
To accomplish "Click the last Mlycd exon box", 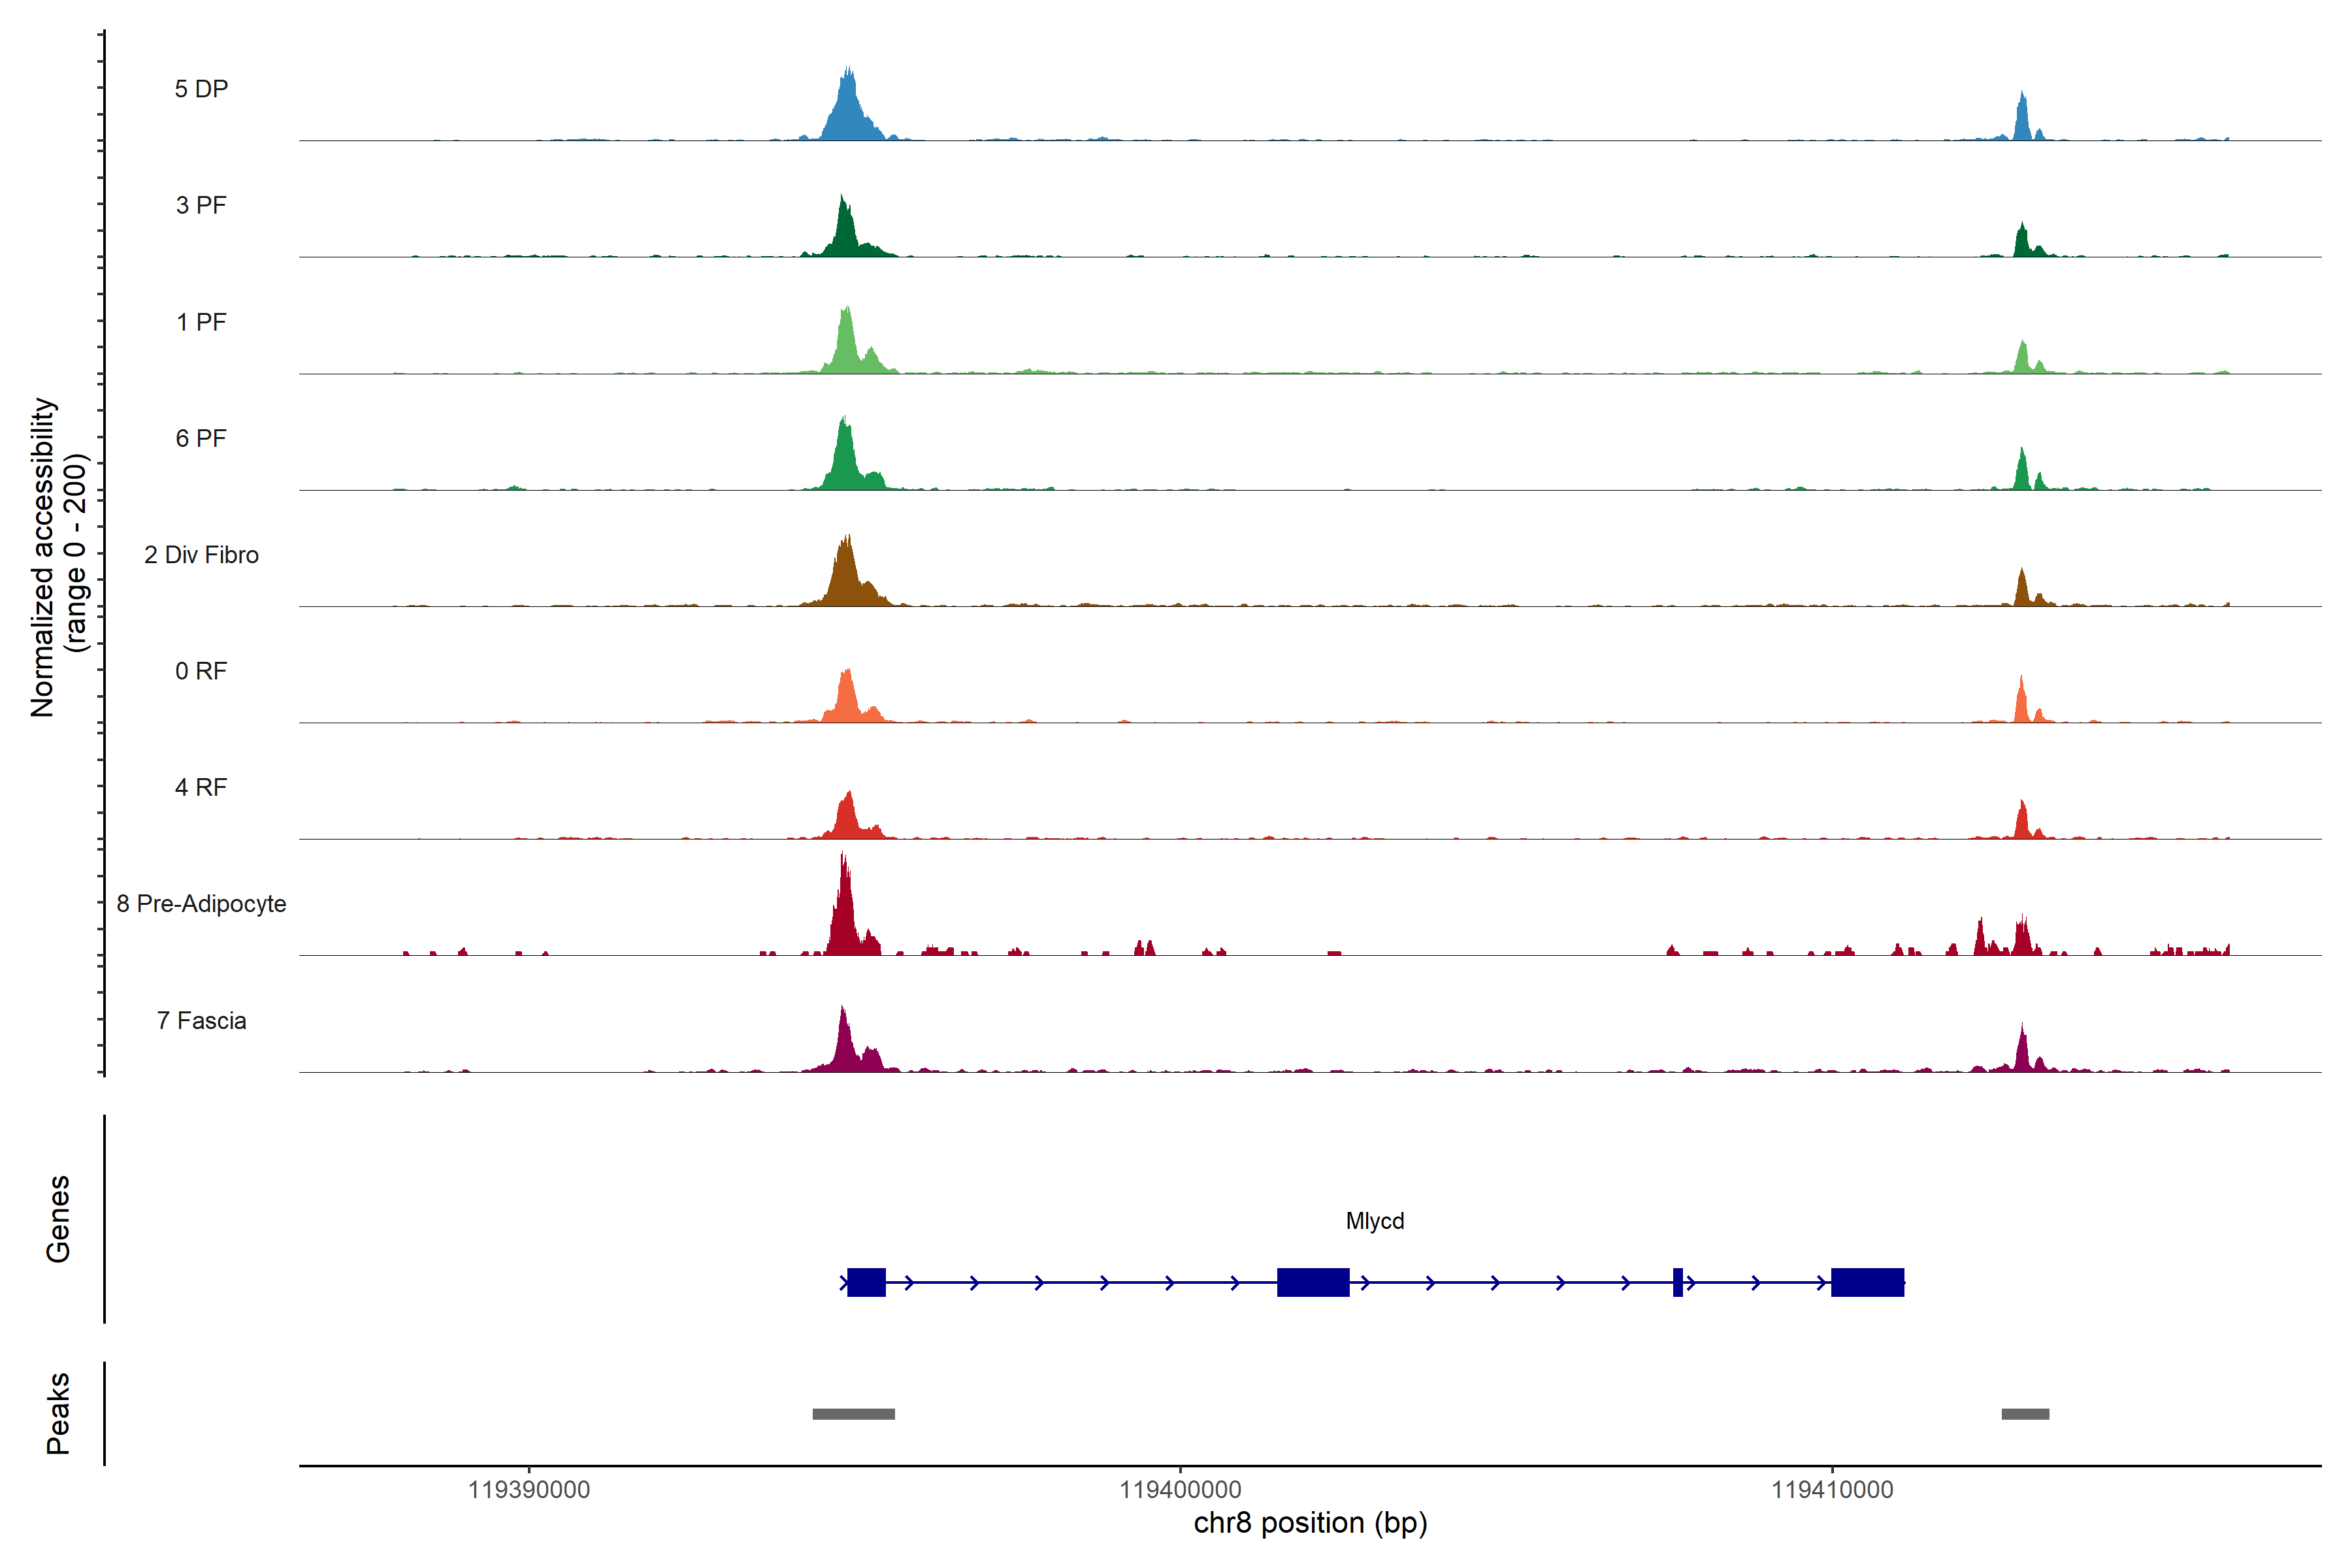I will [x=1867, y=1282].
